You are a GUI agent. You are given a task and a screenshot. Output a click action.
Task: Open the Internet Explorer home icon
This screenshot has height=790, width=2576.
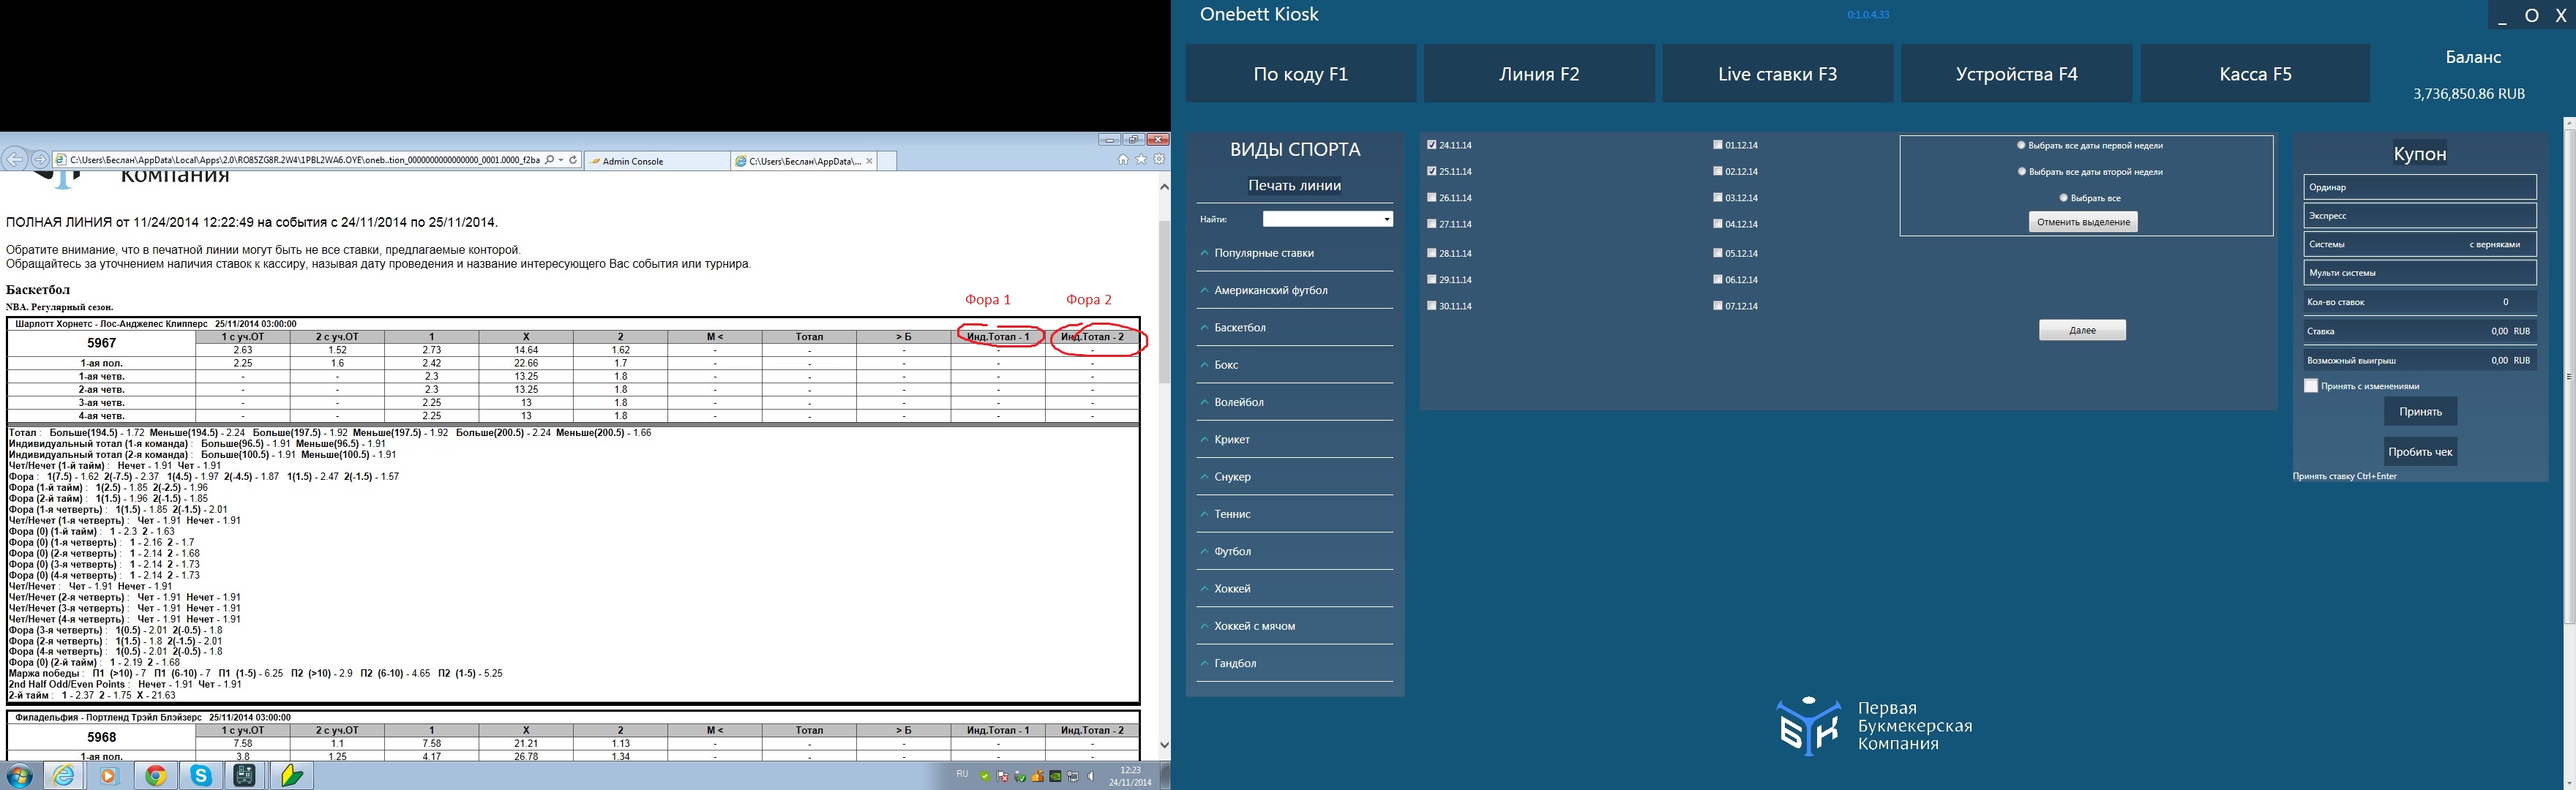[x=1123, y=160]
